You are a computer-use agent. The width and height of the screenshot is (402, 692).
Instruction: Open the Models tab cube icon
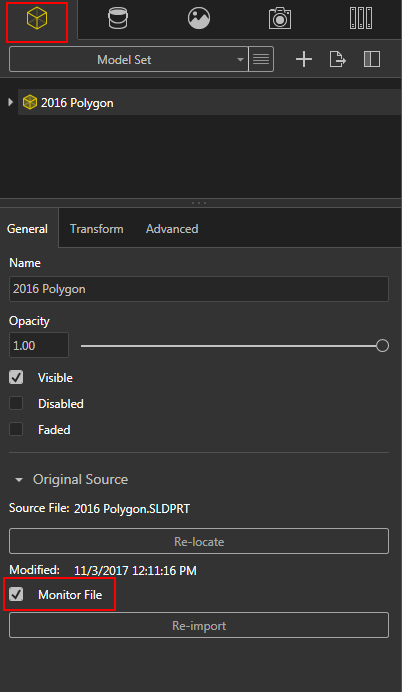pyautogui.click(x=37, y=19)
